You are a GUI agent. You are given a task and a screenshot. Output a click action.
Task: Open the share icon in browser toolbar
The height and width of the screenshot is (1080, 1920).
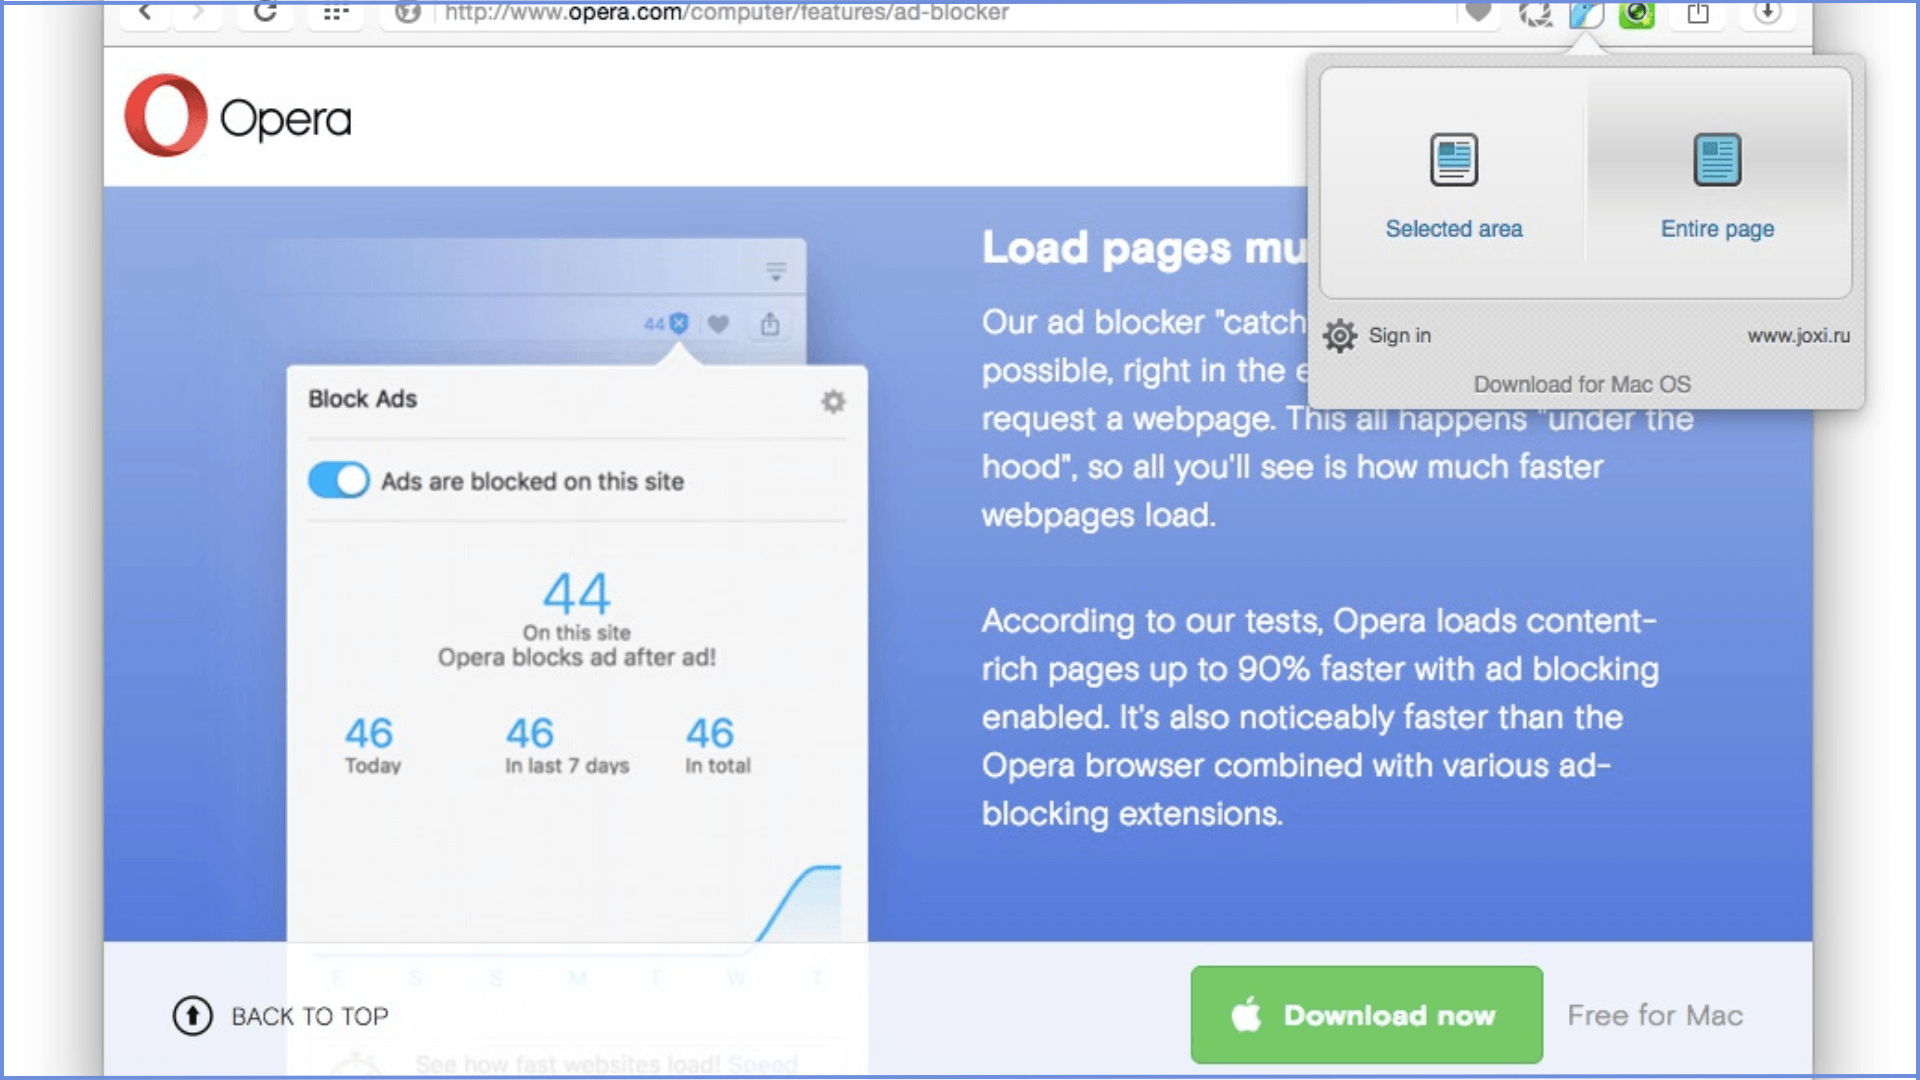click(x=1698, y=13)
